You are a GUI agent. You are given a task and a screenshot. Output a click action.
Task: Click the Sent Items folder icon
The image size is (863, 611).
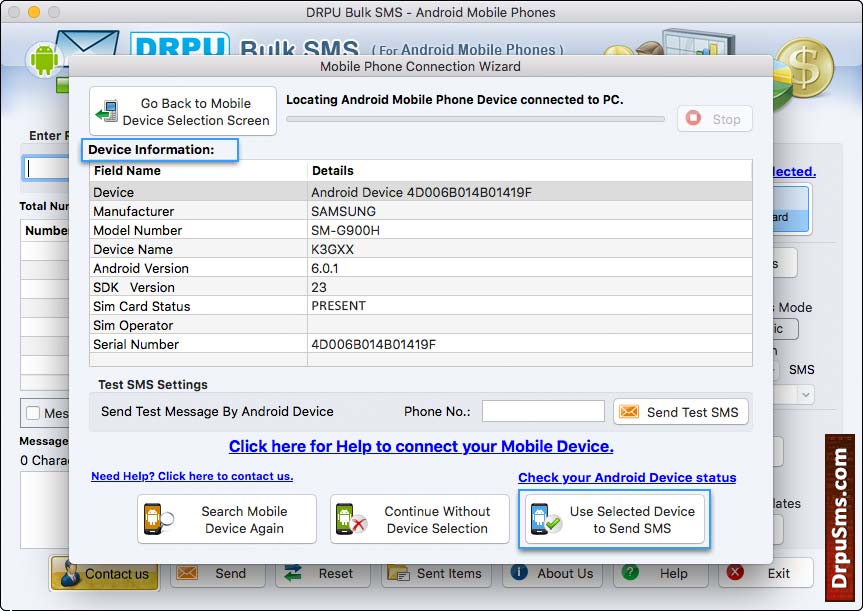[x=398, y=573]
